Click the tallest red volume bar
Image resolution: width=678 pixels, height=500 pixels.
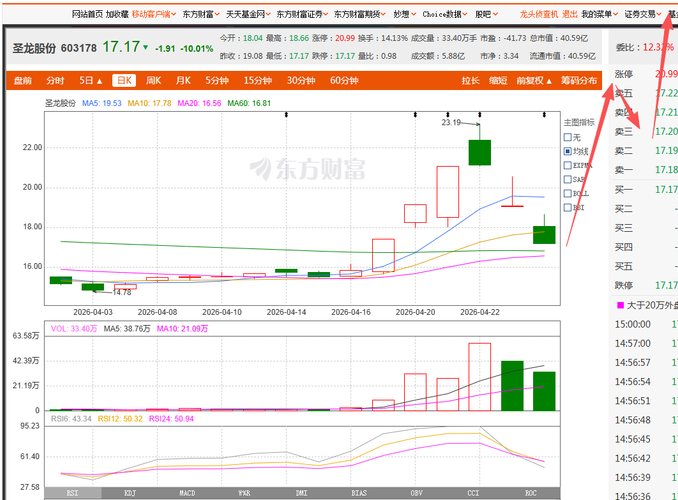point(480,377)
